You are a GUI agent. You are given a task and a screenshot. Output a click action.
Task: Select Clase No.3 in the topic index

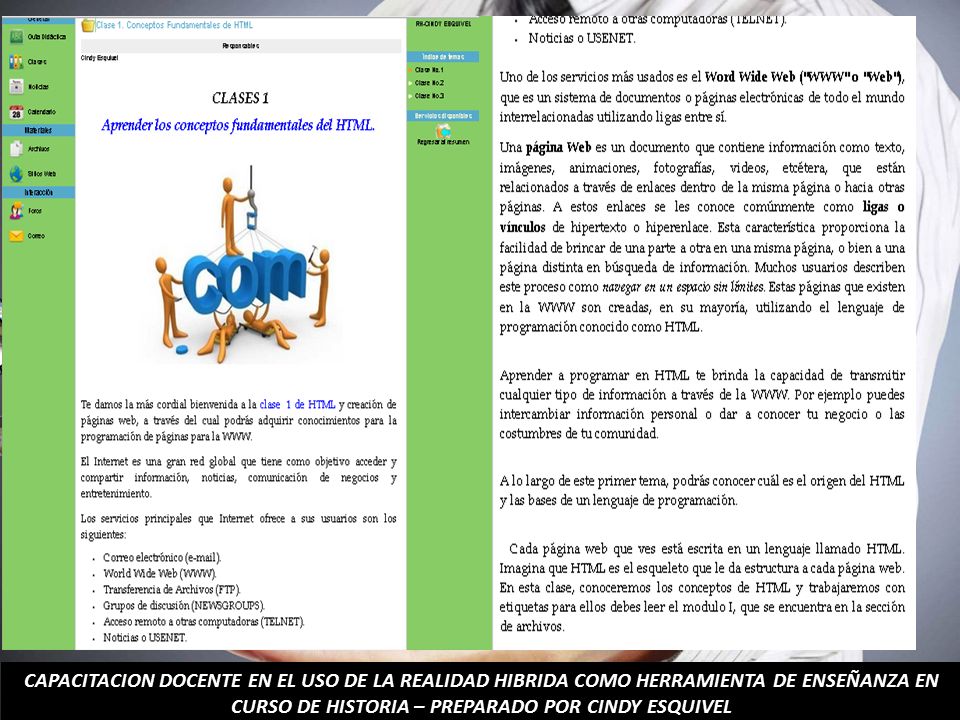pos(429,96)
